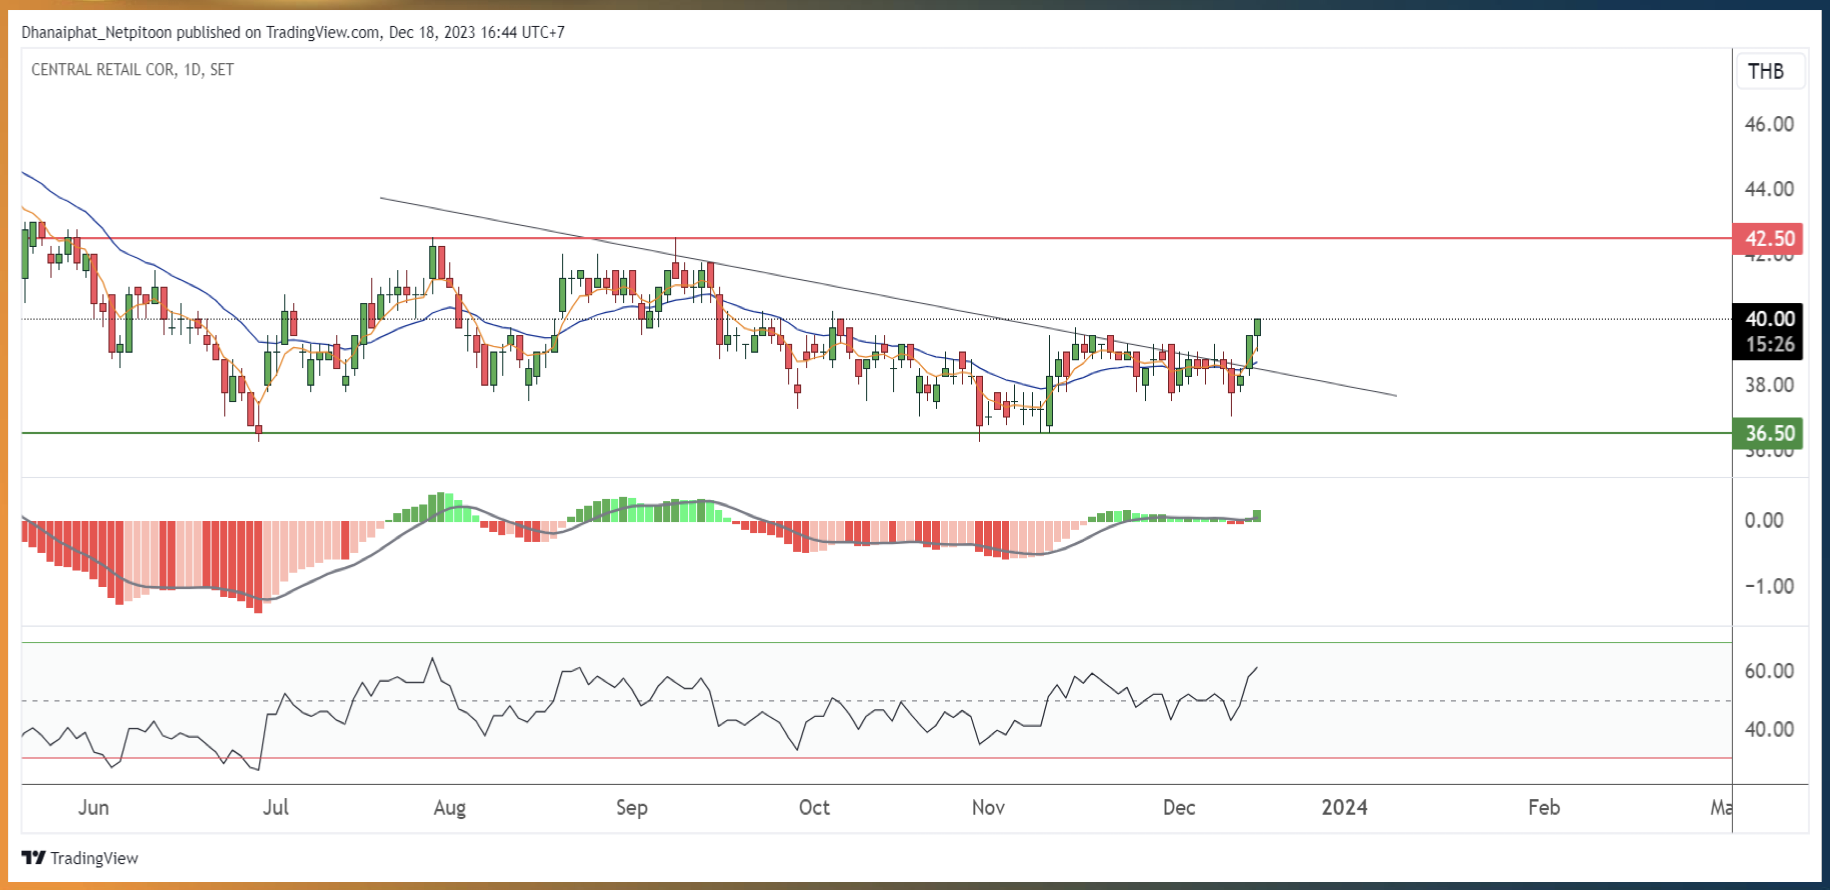Click the Sep label on time axis
Image resolution: width=1830 pixels, height=890 pixels.
631,807
